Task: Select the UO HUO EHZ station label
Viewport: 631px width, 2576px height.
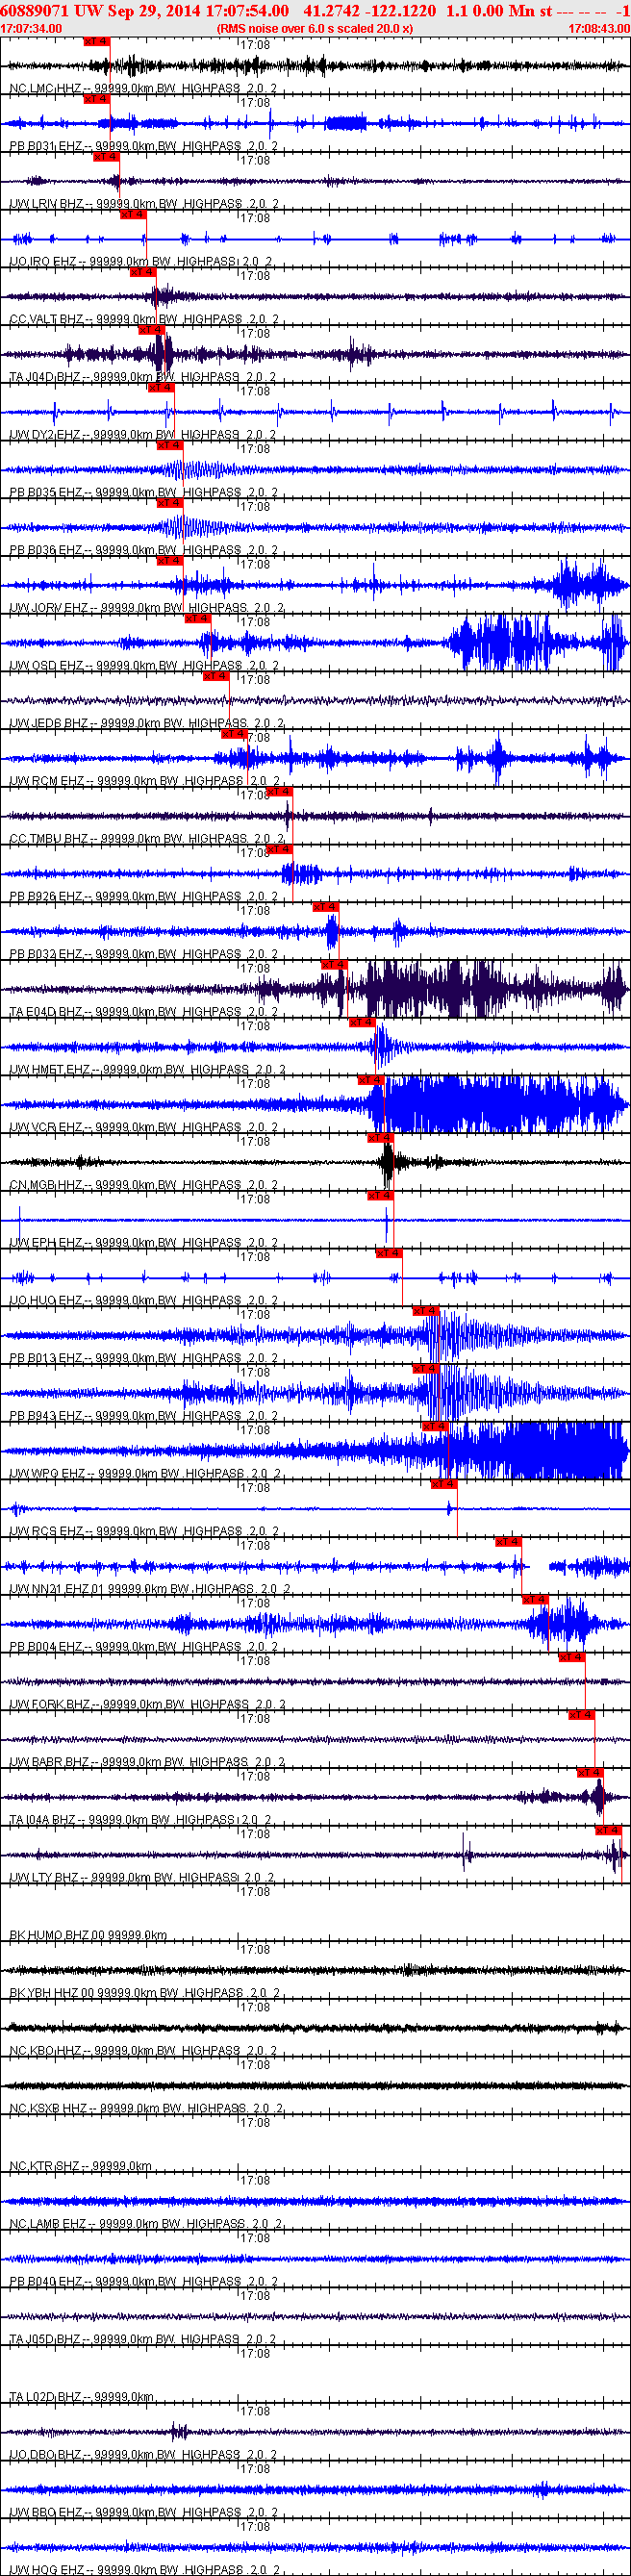Action: (143, 1301)
